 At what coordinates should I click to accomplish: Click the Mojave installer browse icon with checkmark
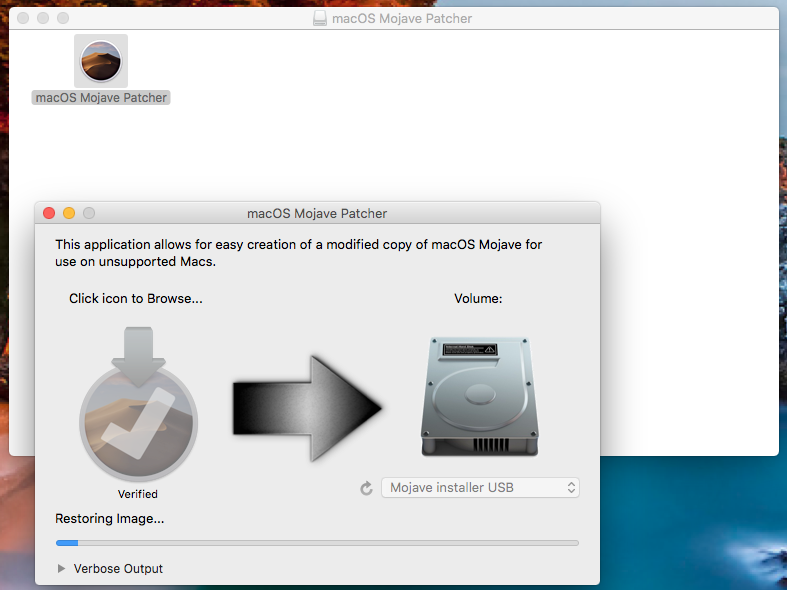[x=139, y=404]
